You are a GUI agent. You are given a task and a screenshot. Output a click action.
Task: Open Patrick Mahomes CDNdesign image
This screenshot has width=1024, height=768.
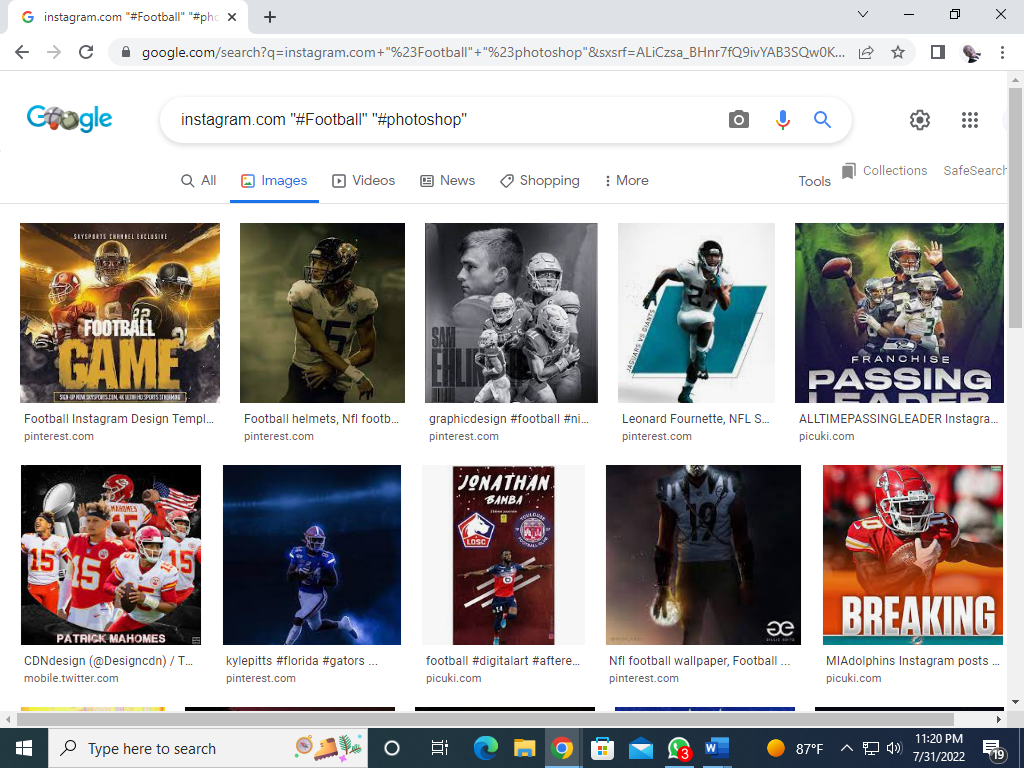click(x=111, y=555)
